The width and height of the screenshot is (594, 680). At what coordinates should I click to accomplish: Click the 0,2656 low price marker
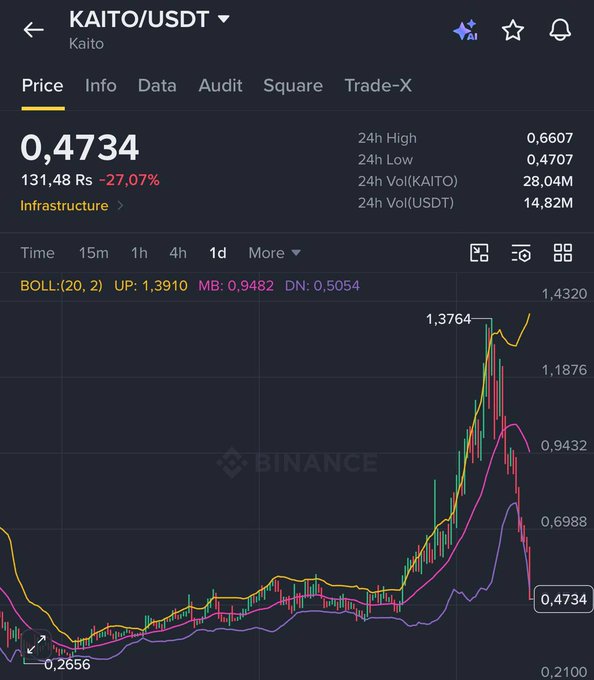pyautogui.click(x=67, y=664)
